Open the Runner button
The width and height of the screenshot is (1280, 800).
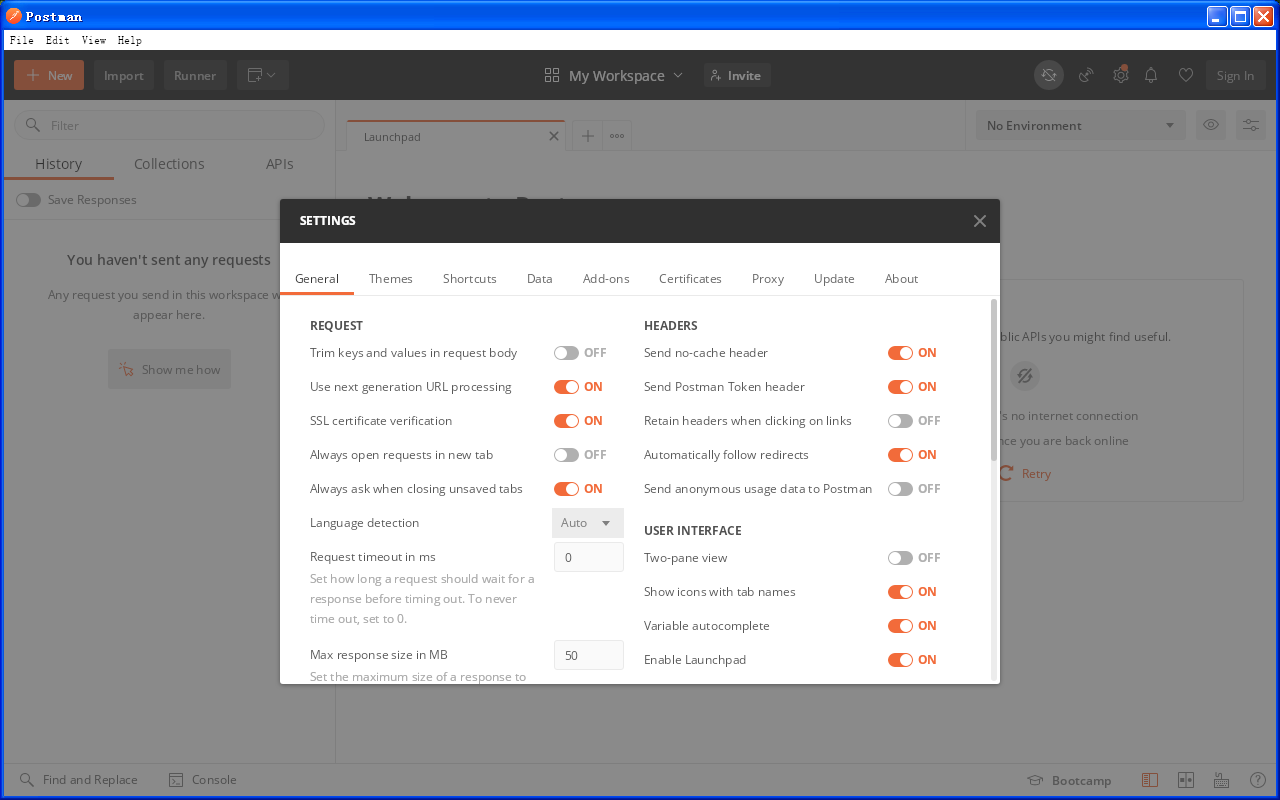(195, 75)
